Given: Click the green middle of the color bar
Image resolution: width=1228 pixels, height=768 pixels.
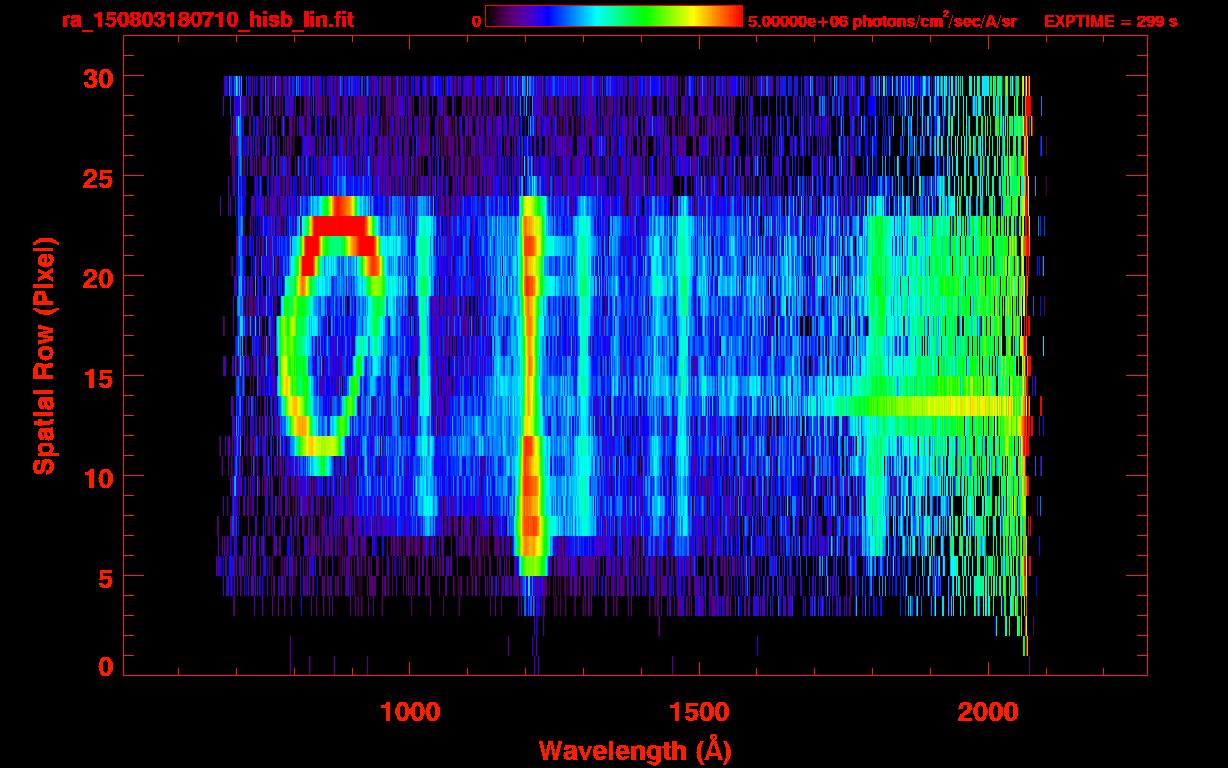Looking at the screenshot, I should click(640, 17).
